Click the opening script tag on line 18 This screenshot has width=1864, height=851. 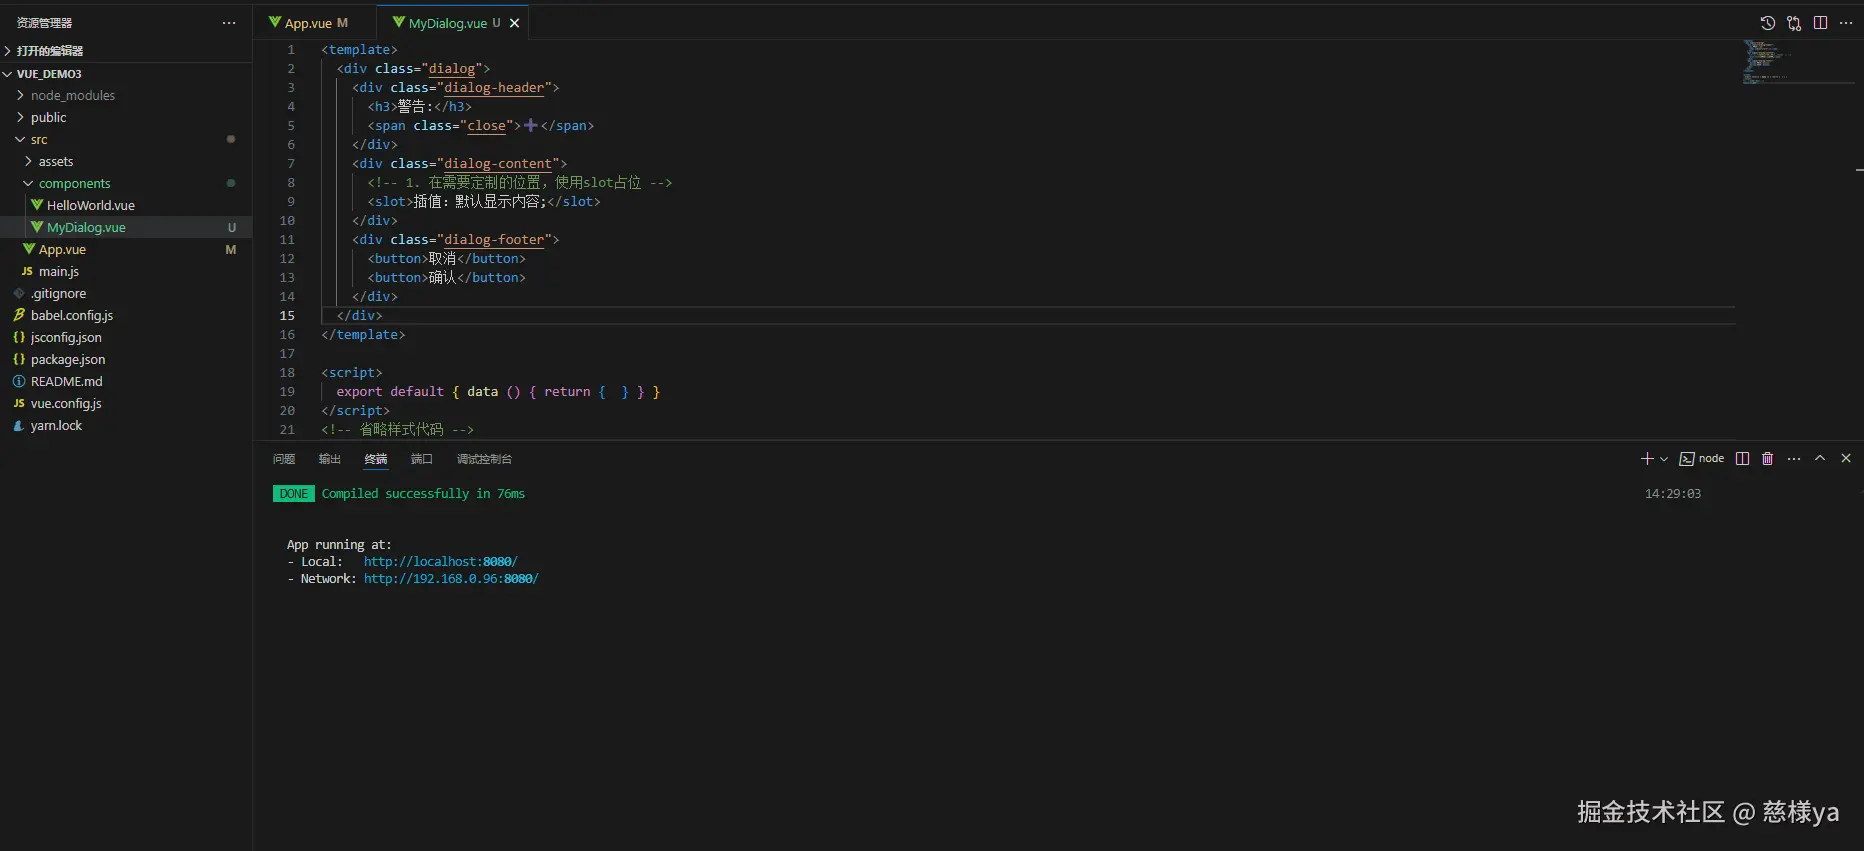[x=351, y=373]
